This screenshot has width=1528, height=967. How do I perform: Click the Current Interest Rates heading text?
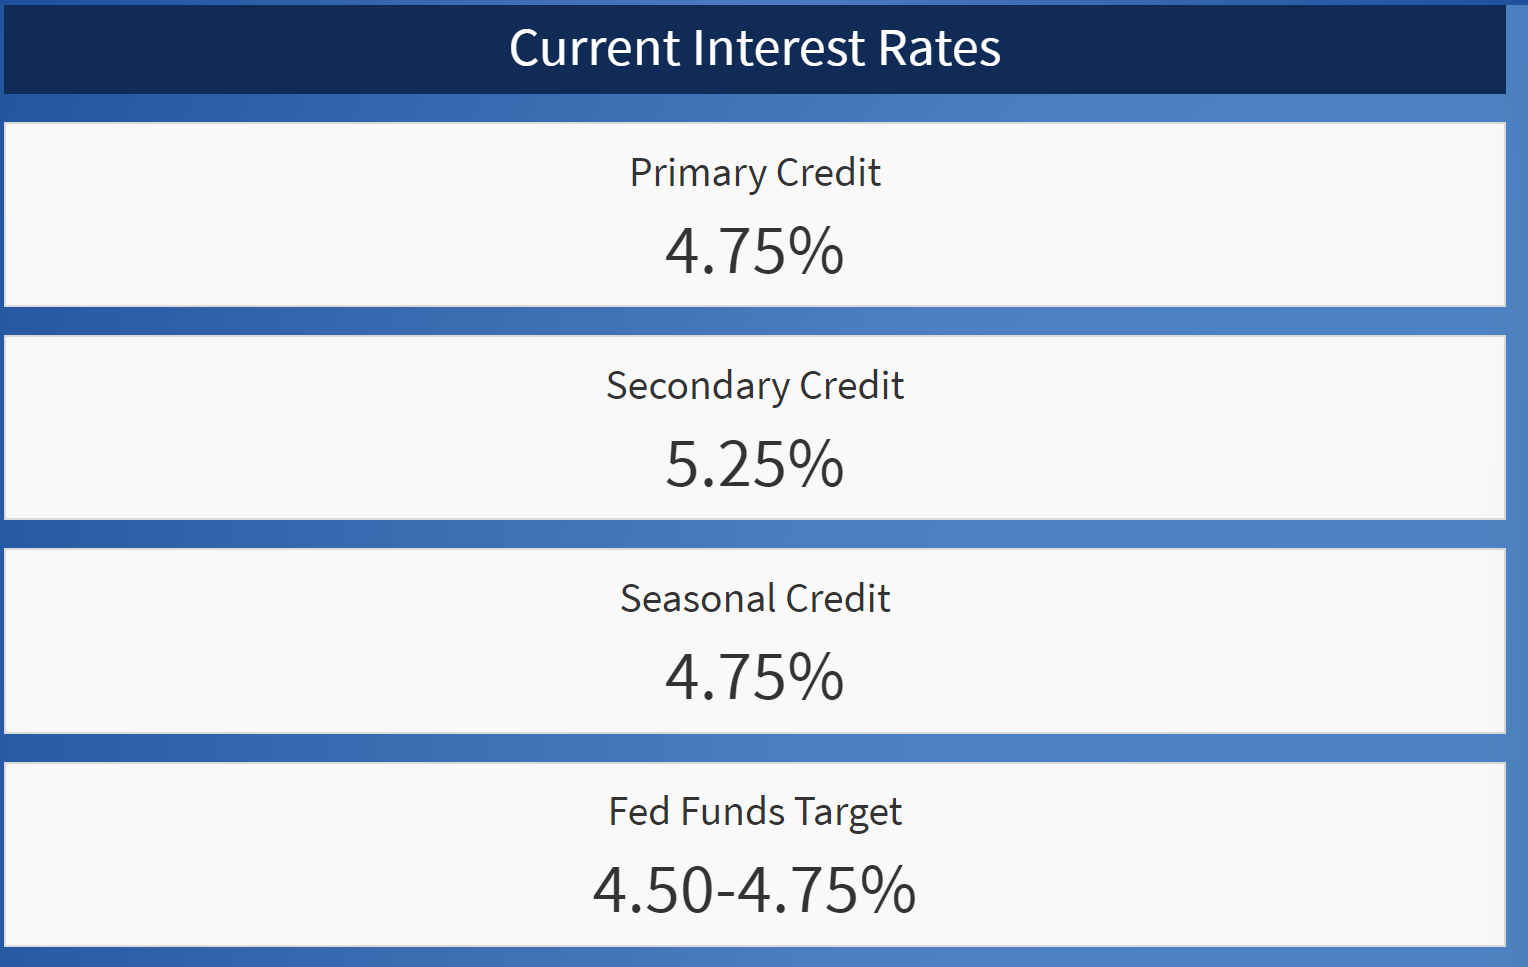pos(754,48)
